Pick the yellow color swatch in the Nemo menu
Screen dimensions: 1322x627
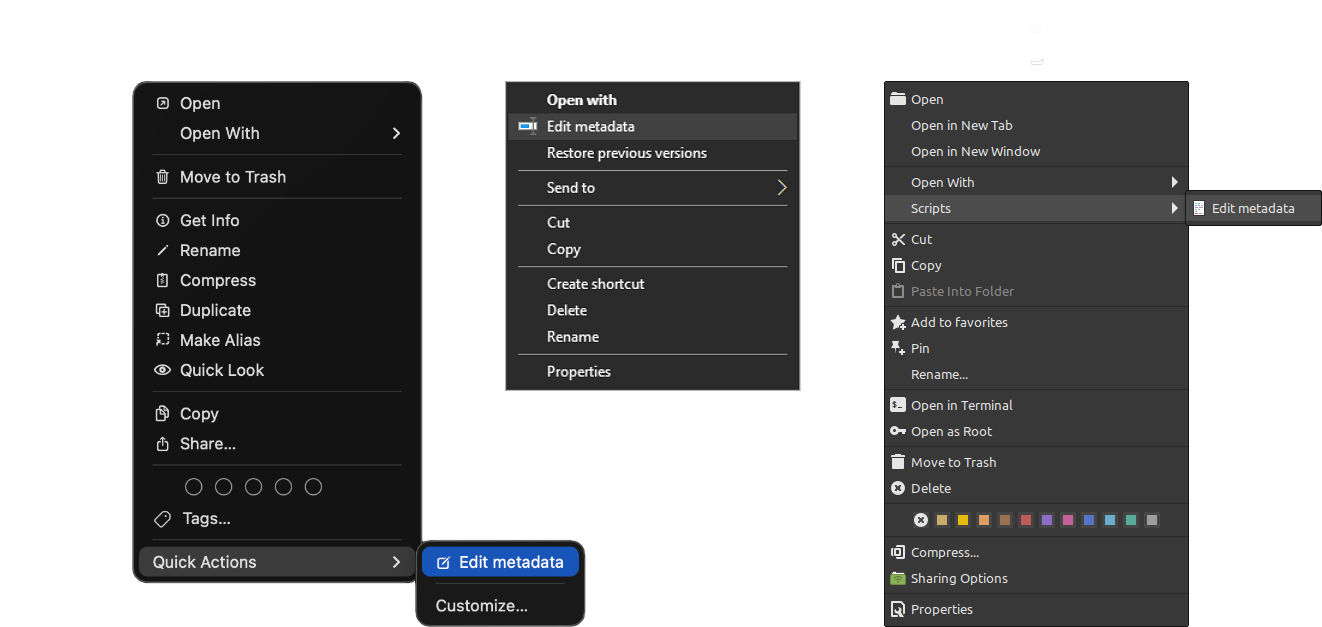(963, 520)
